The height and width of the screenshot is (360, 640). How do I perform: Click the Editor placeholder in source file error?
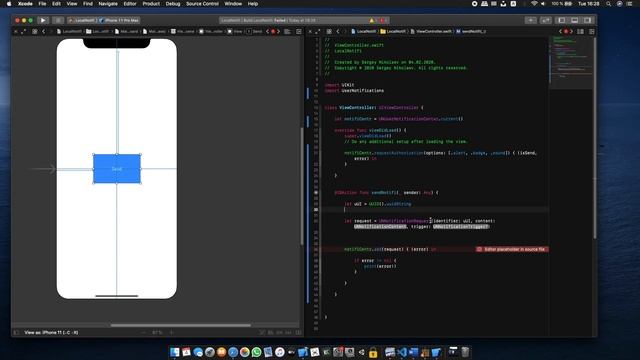512,249
